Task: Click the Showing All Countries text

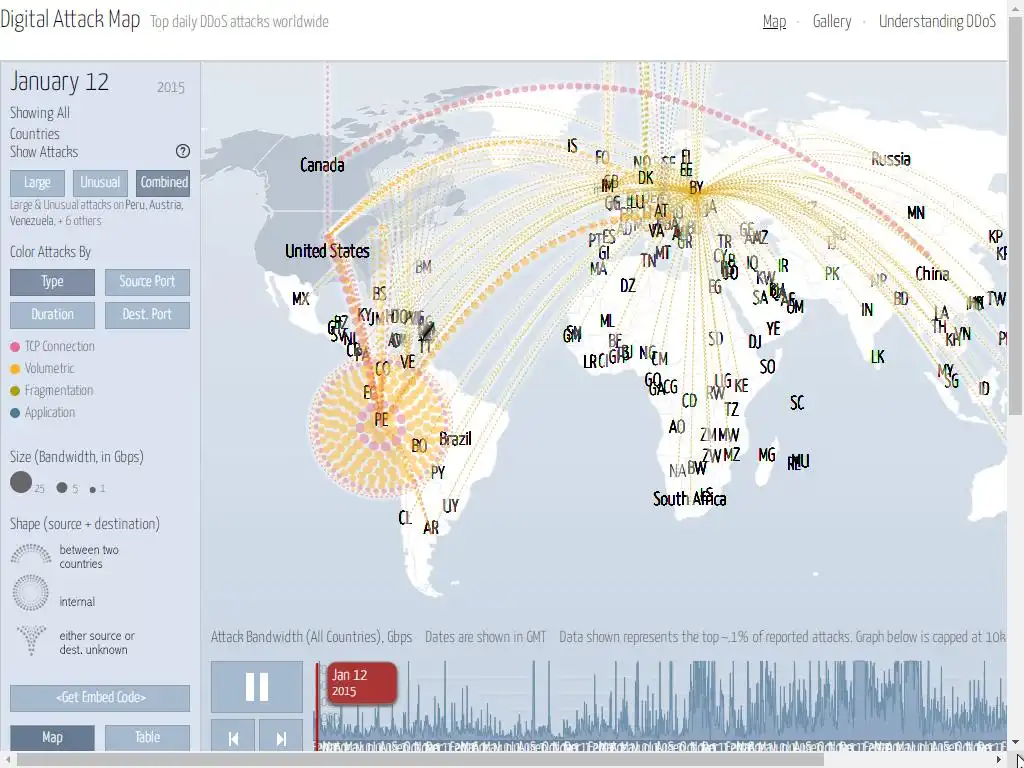Action: pos(39,123)
